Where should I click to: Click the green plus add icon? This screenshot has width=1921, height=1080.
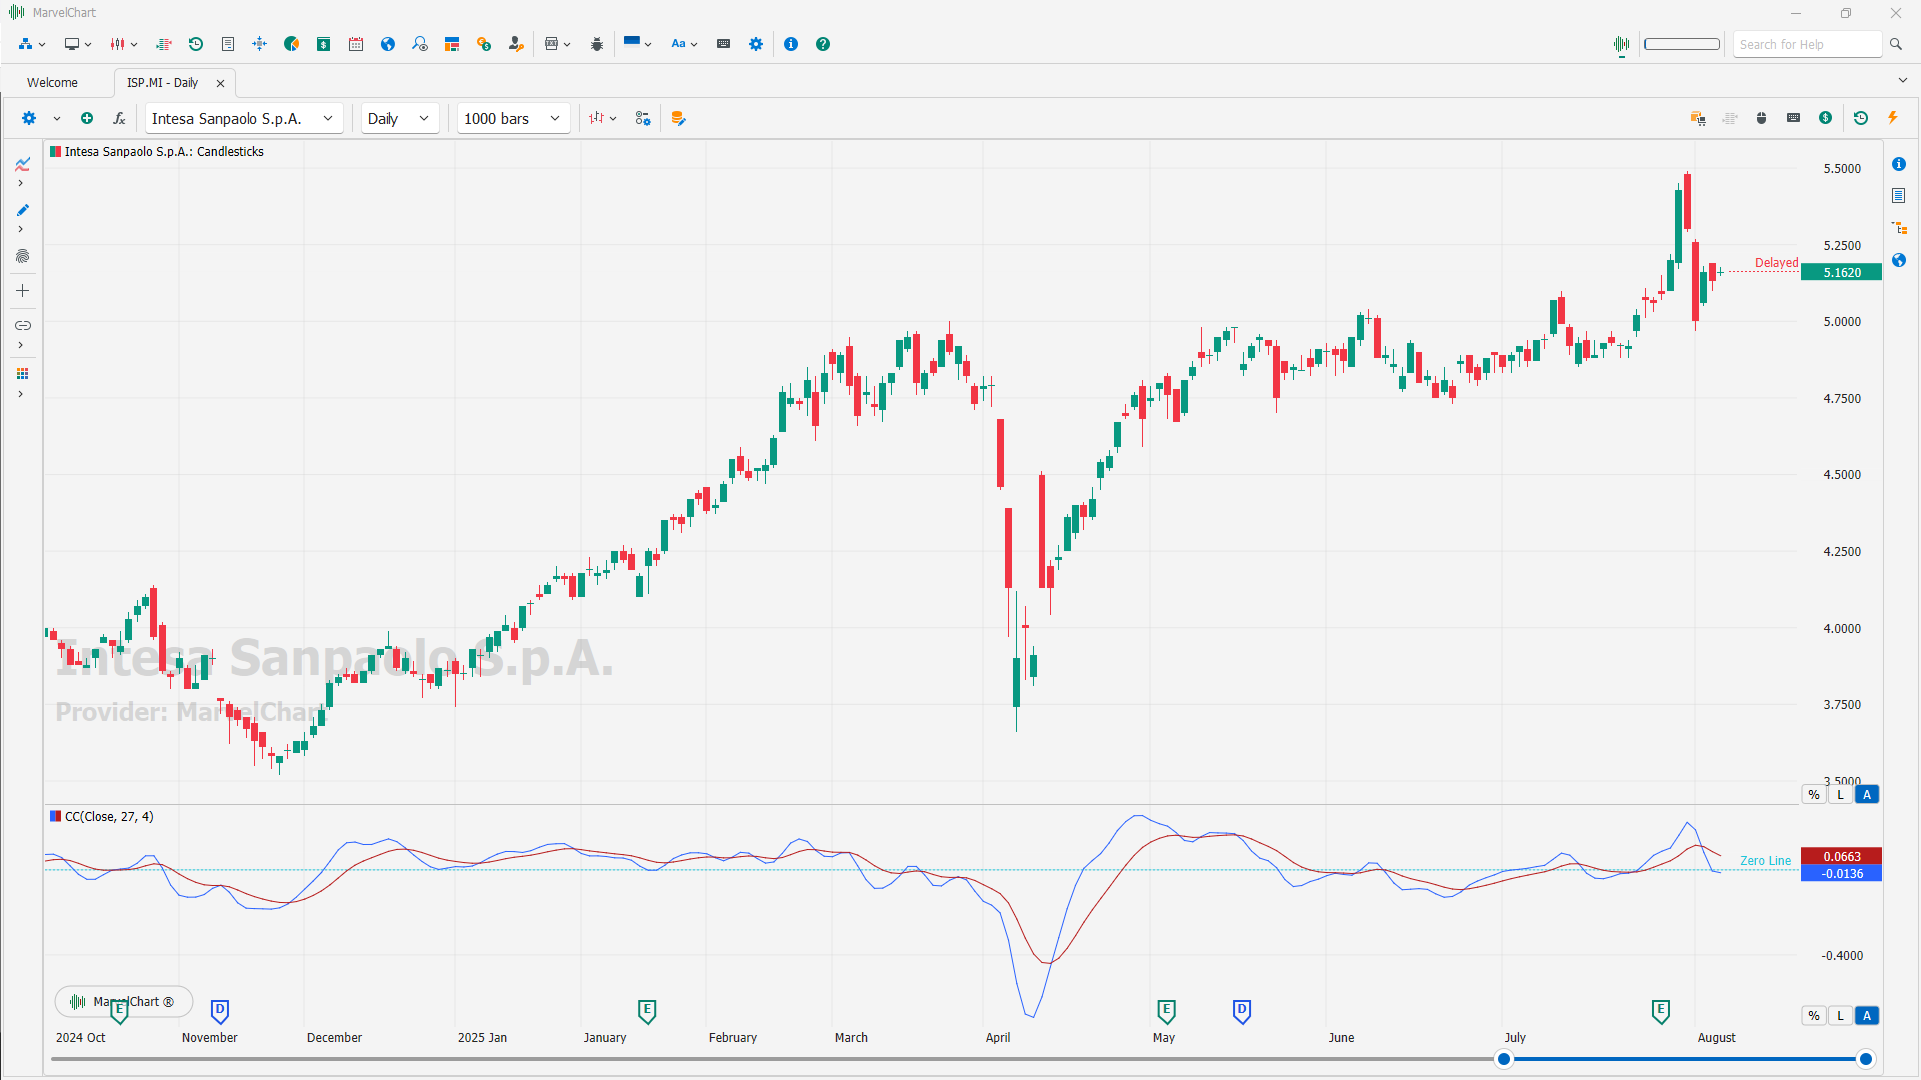(87, 118)
